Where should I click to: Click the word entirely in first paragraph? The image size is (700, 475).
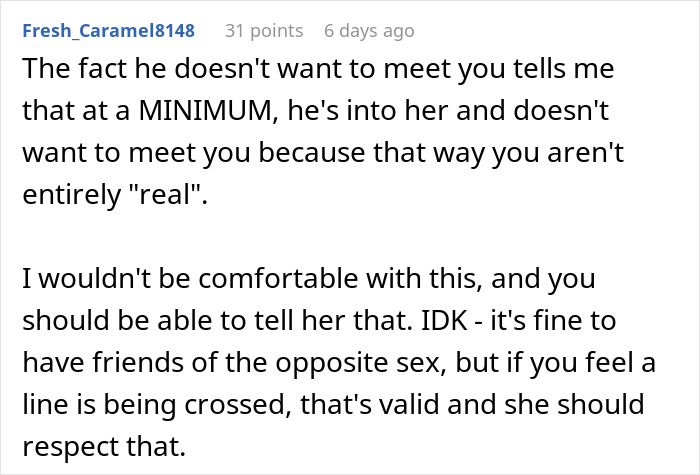[71, 196]
